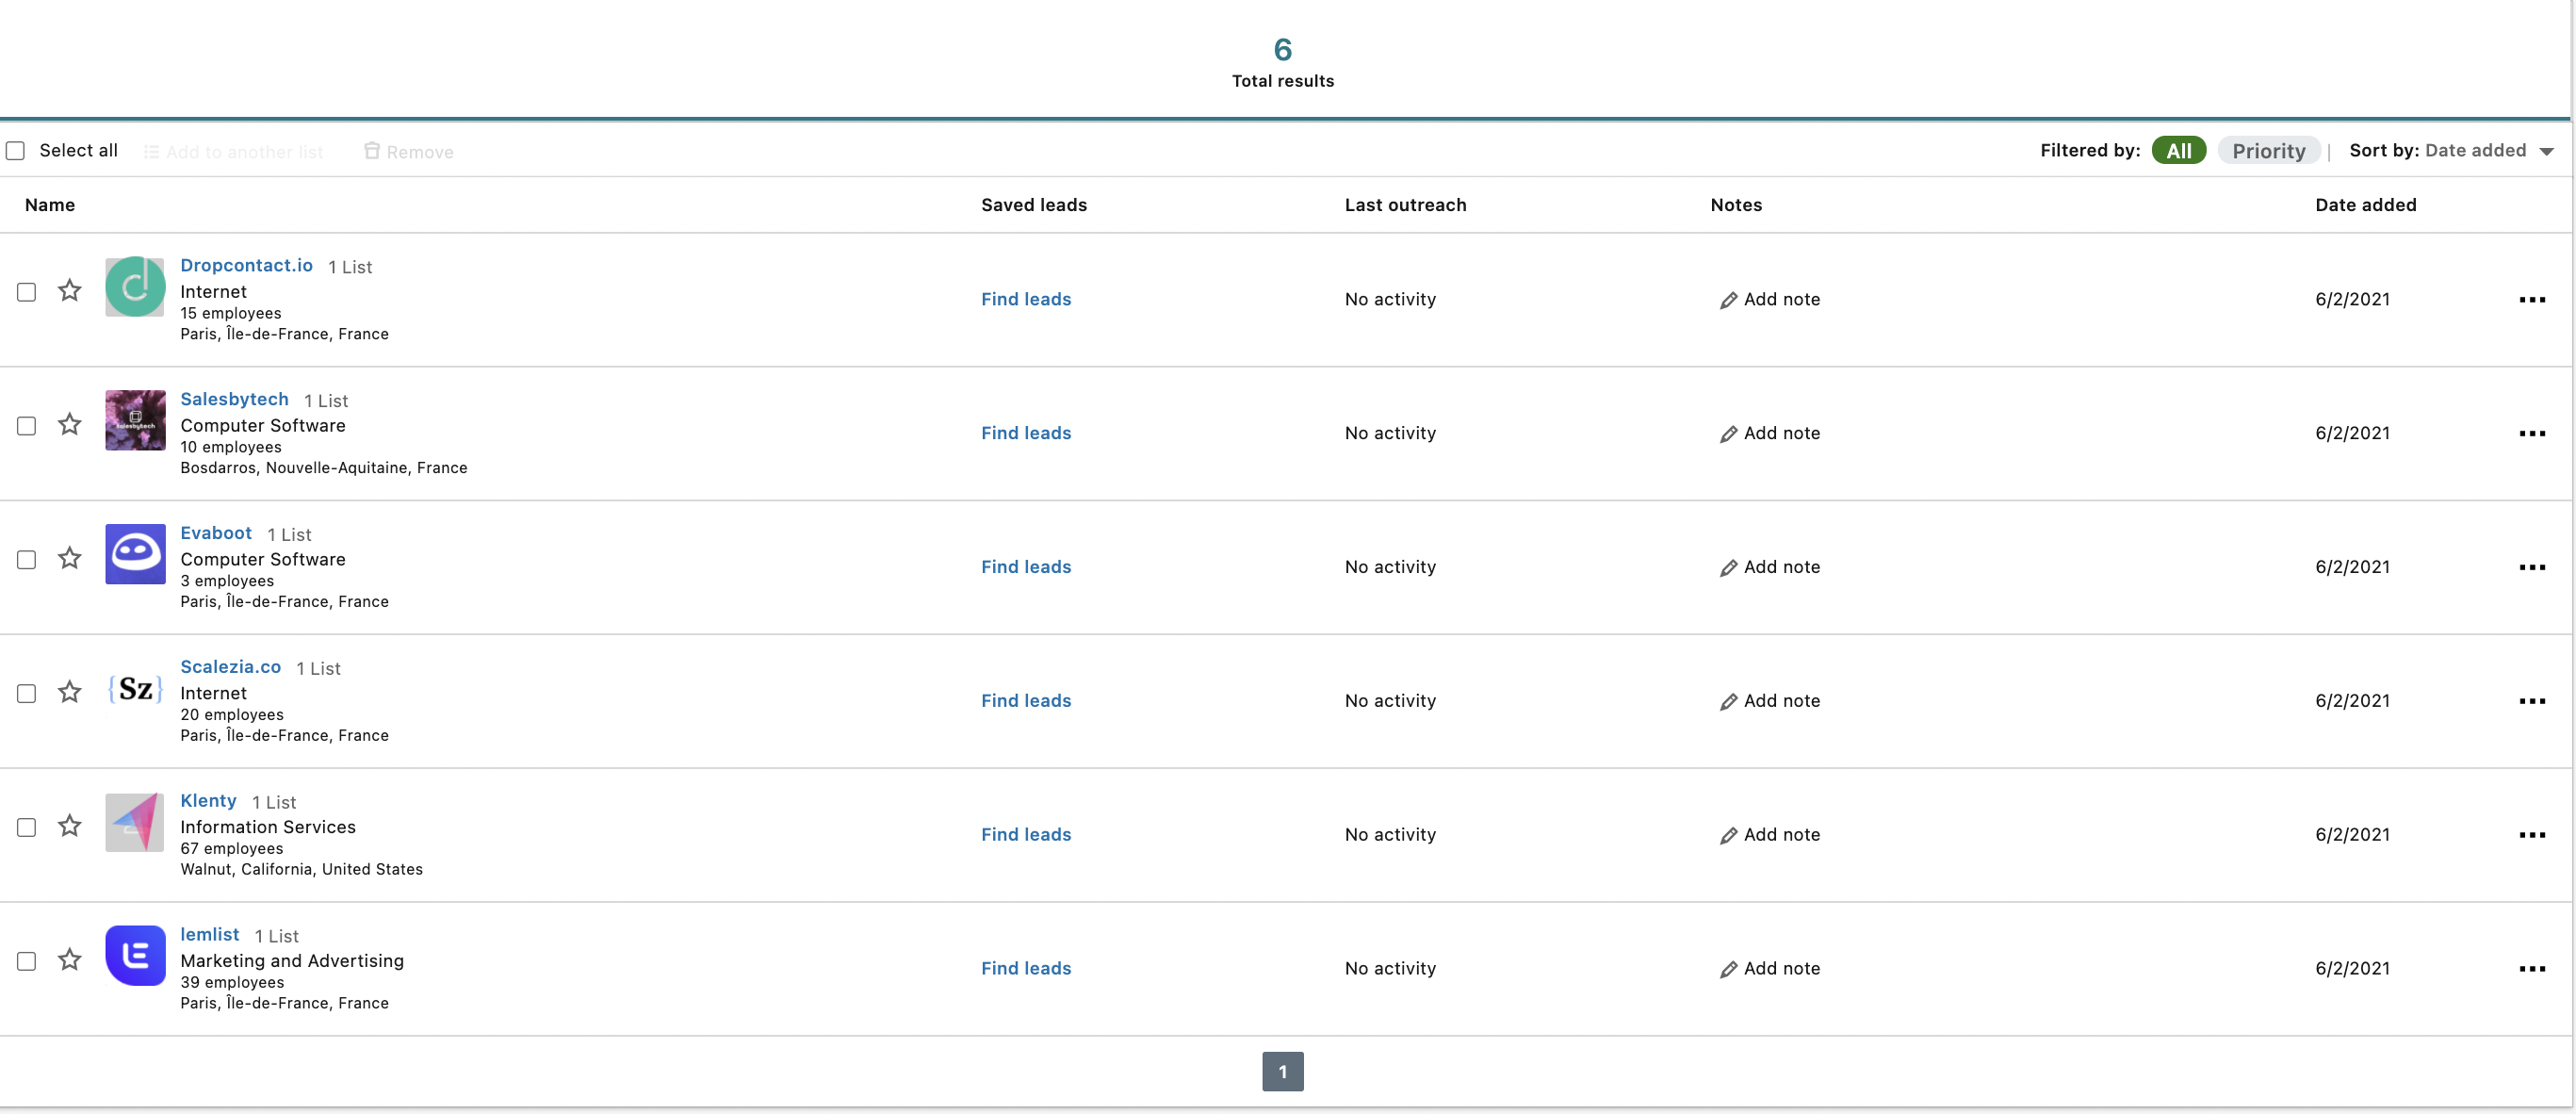
Task: Open the Dropcontact.io account page
Action: (246, 266)
